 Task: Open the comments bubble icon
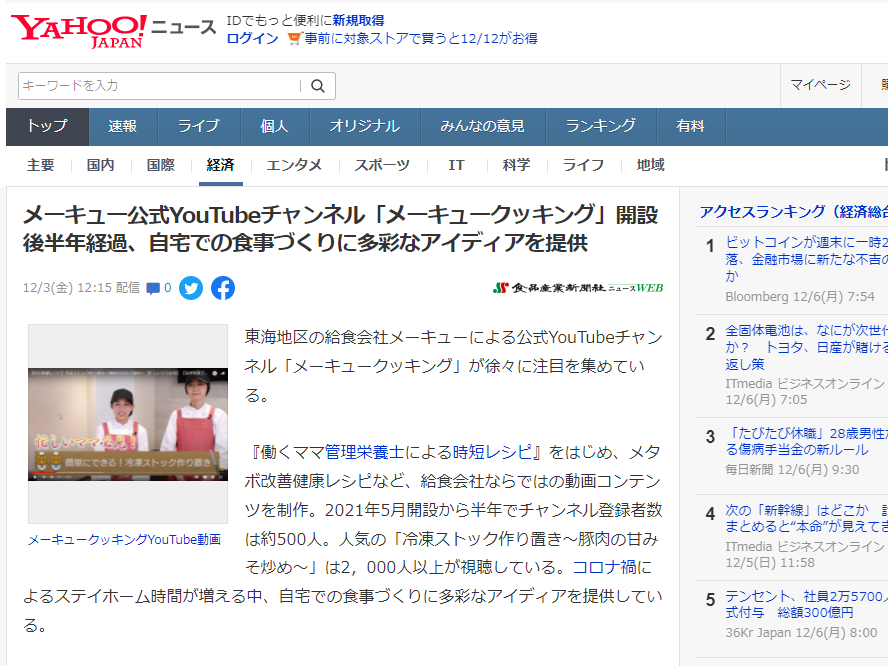[x=153, y=288]
